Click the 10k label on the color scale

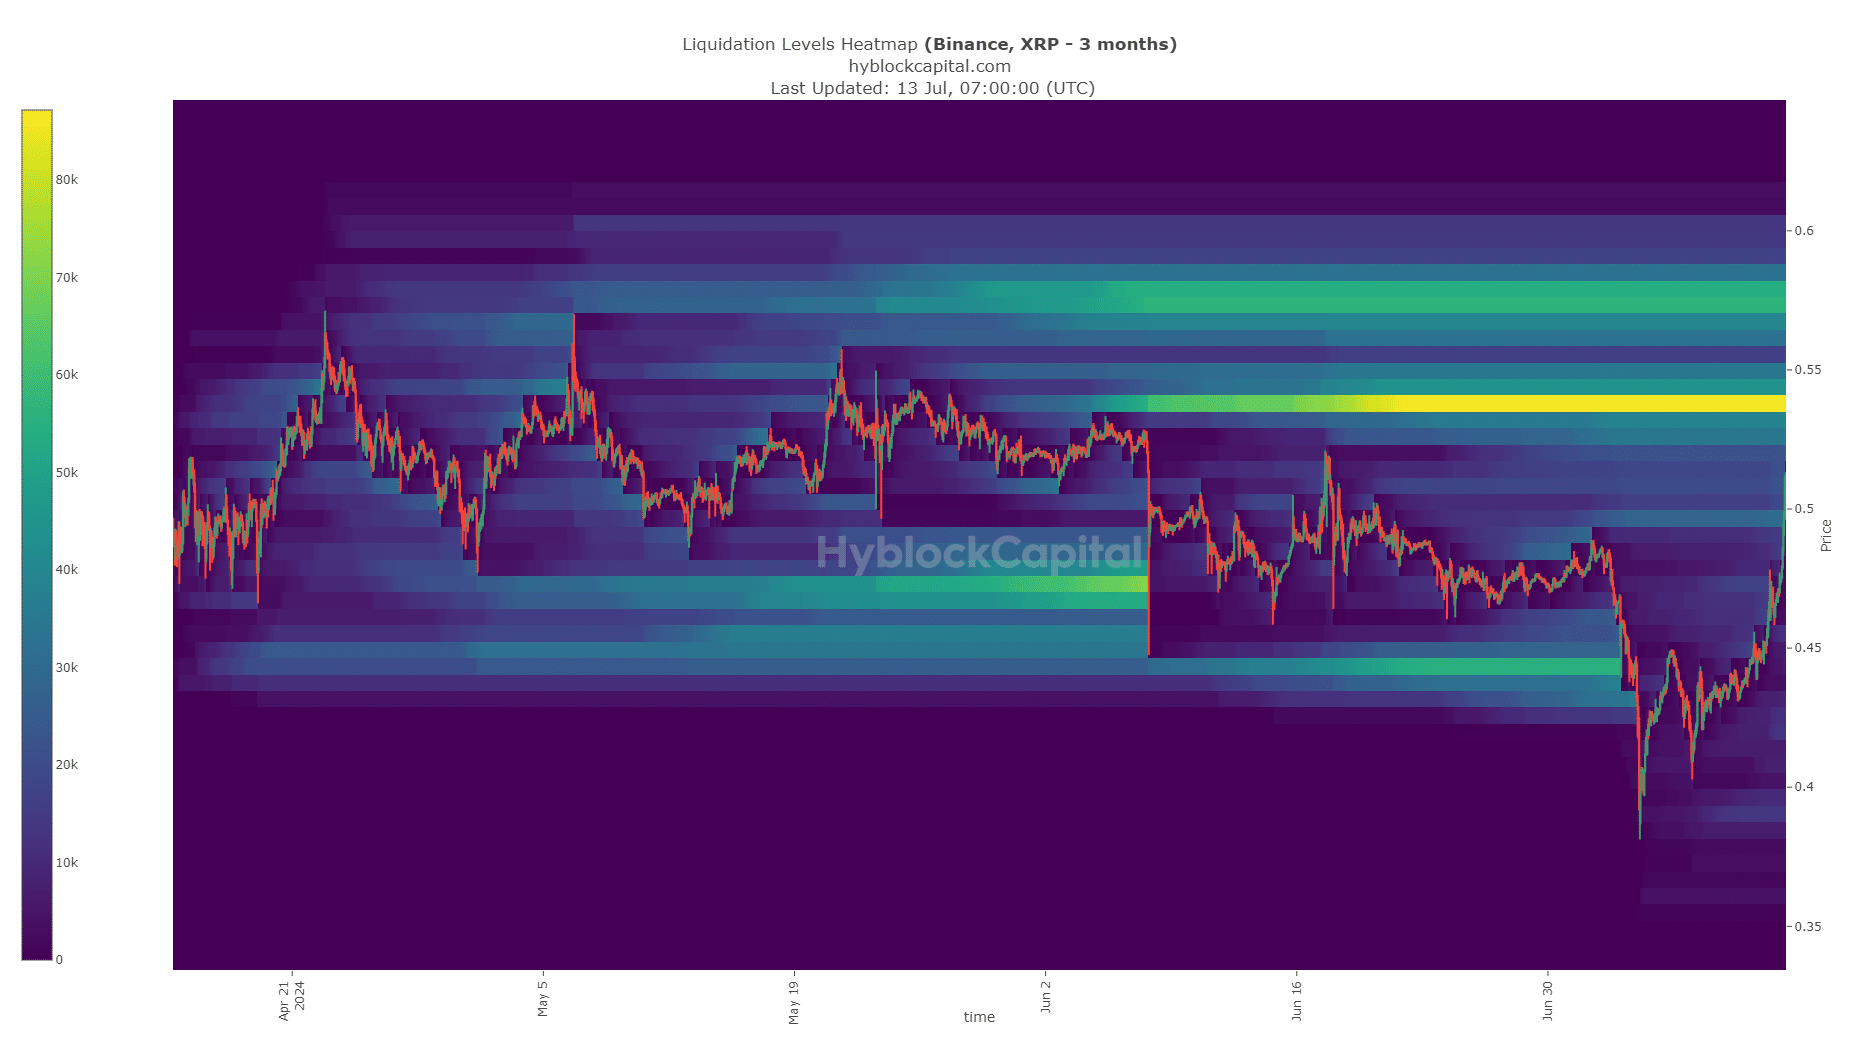pyautogui.click(x=67, y=863)
